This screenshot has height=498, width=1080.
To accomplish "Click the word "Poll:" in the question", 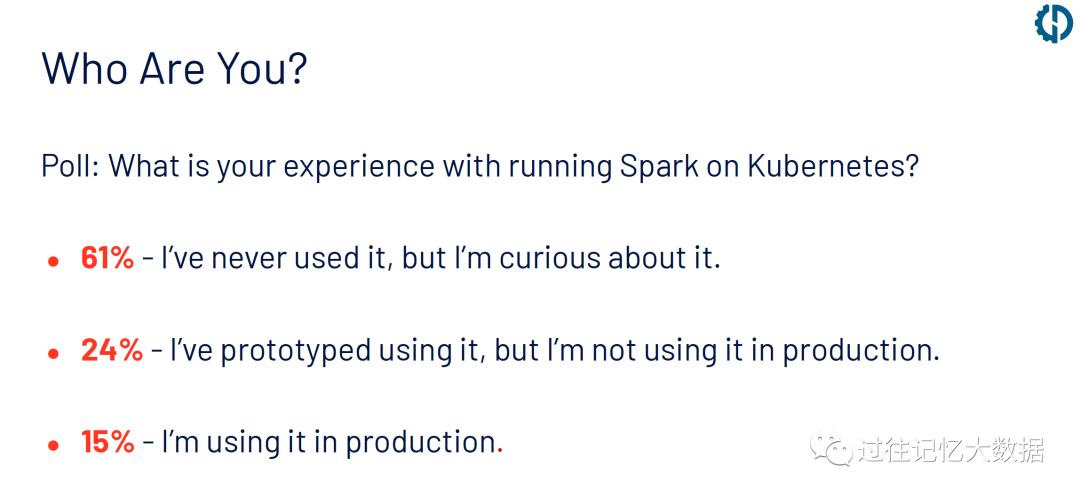I will click(x=70, y=166).
